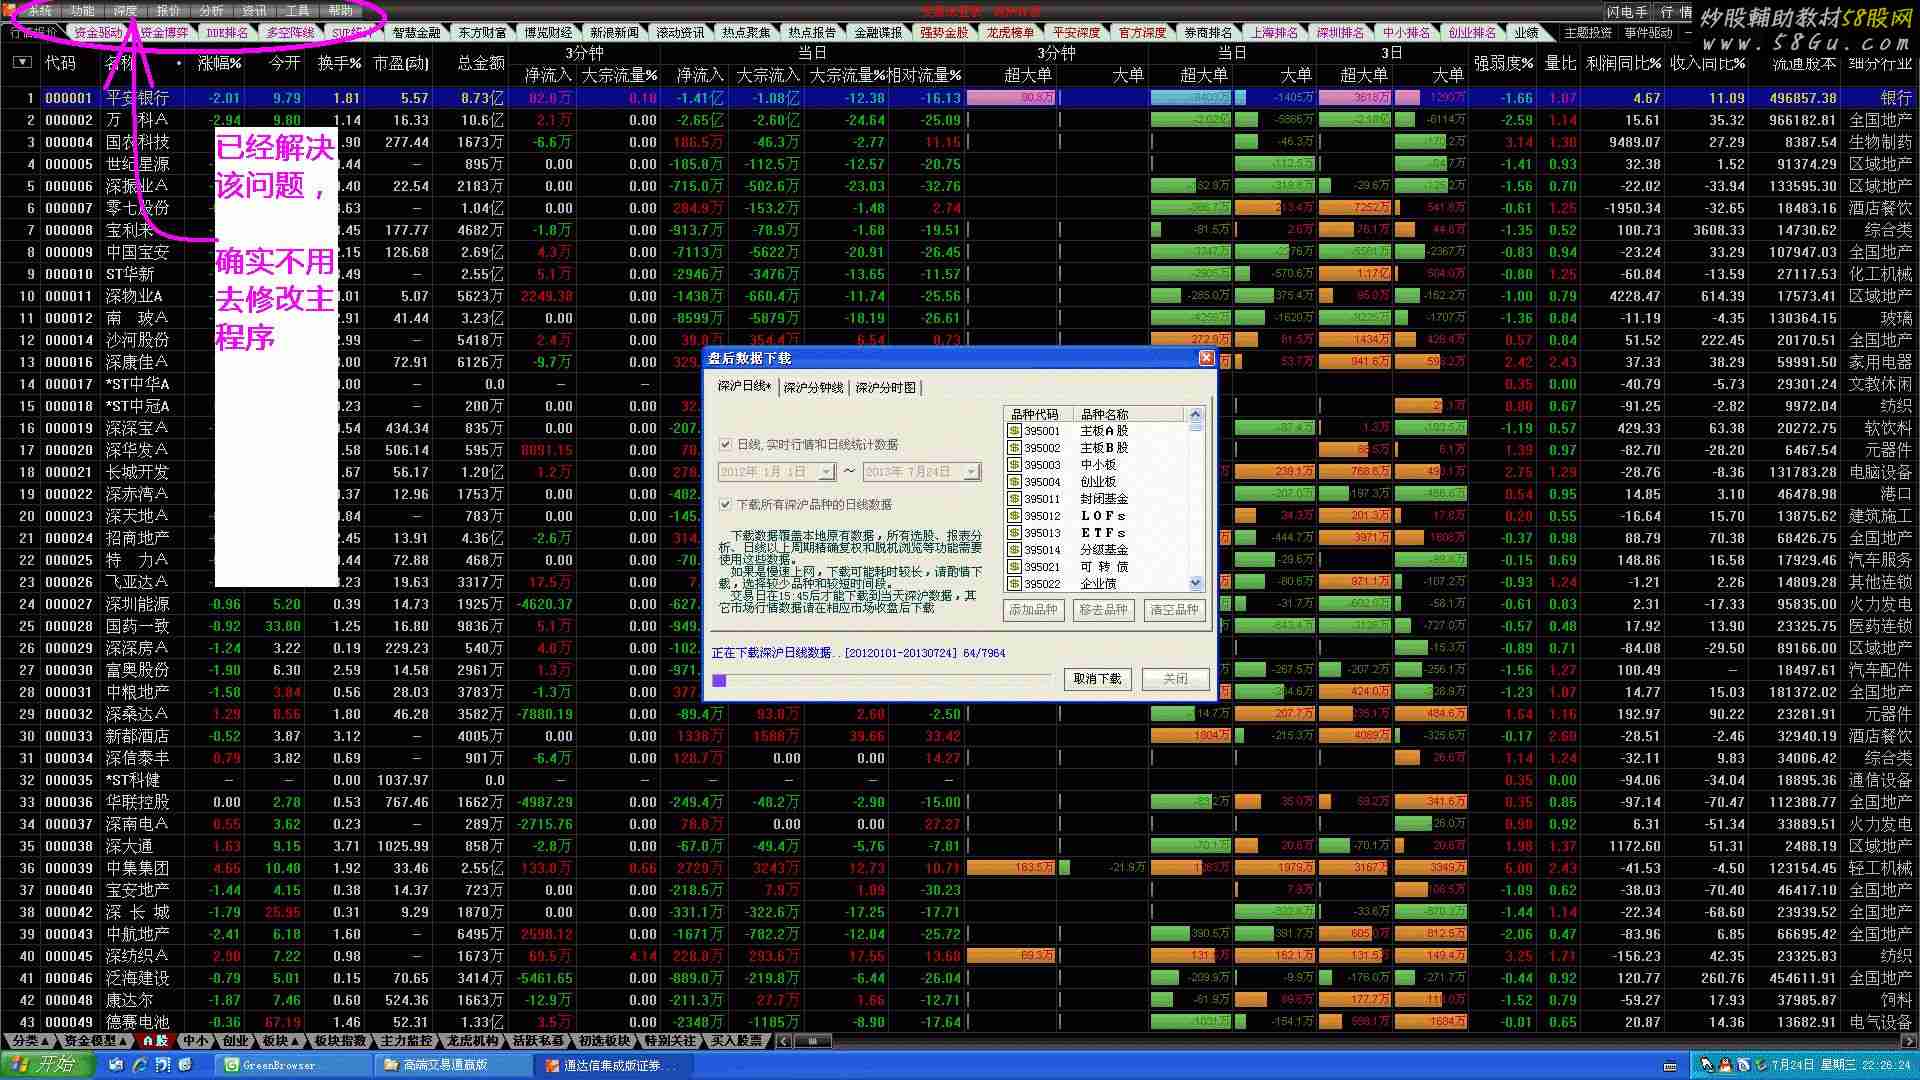The image size is (1920, 1080).
Task: Click the 取消下载 button
Action: click(x=1097, y=679)
